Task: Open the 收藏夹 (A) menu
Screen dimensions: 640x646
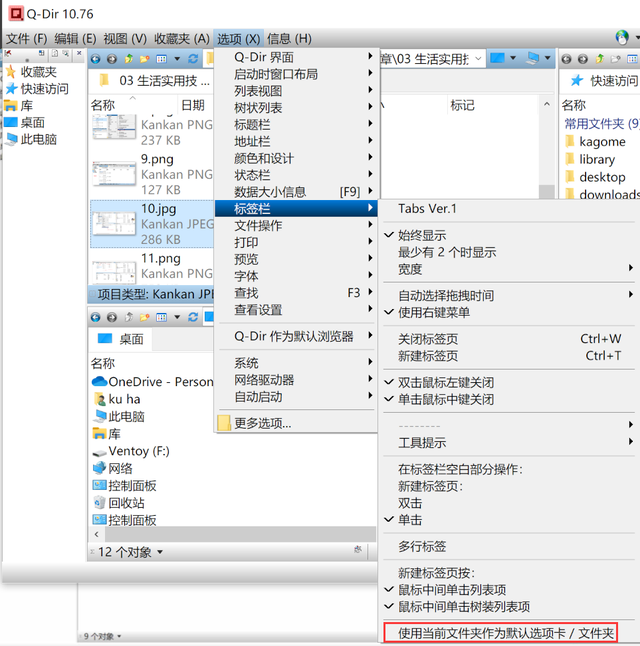Action: click(182, 39)
